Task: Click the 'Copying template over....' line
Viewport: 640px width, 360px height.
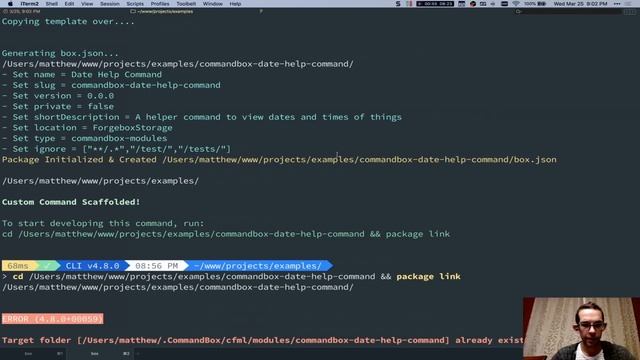Action: coord(68,22)
